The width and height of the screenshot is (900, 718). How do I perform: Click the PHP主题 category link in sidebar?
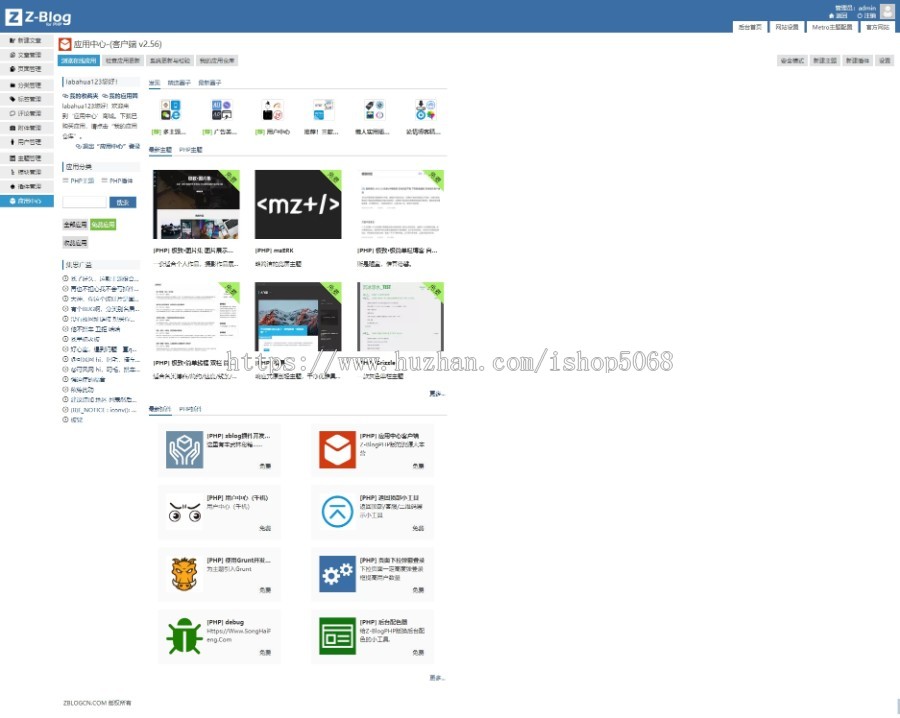[81, 181]
